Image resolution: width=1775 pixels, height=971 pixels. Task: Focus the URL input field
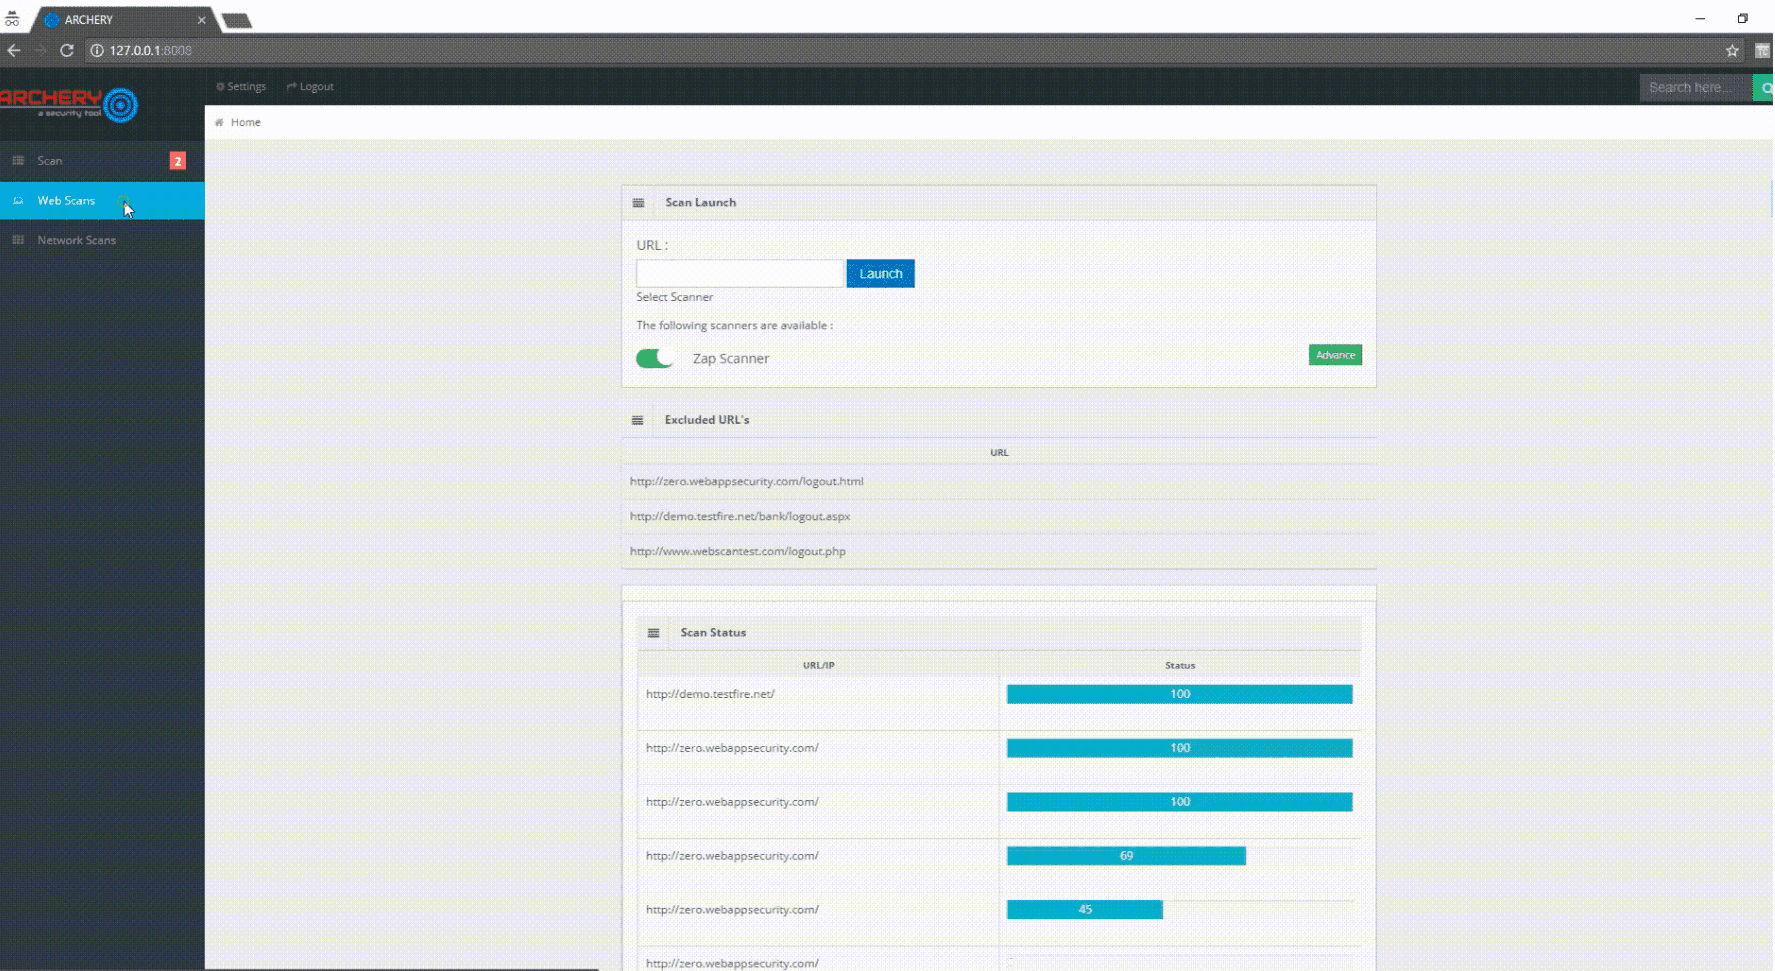(740, 273)
